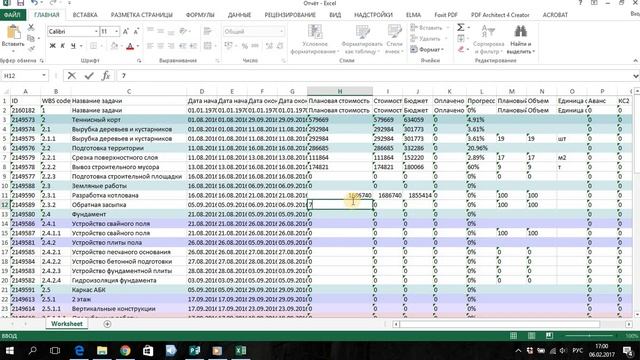Viewport: 640px width, 360px height.
Task: Toggle underline (Ч) formatting
Action: tap(73, 46)
